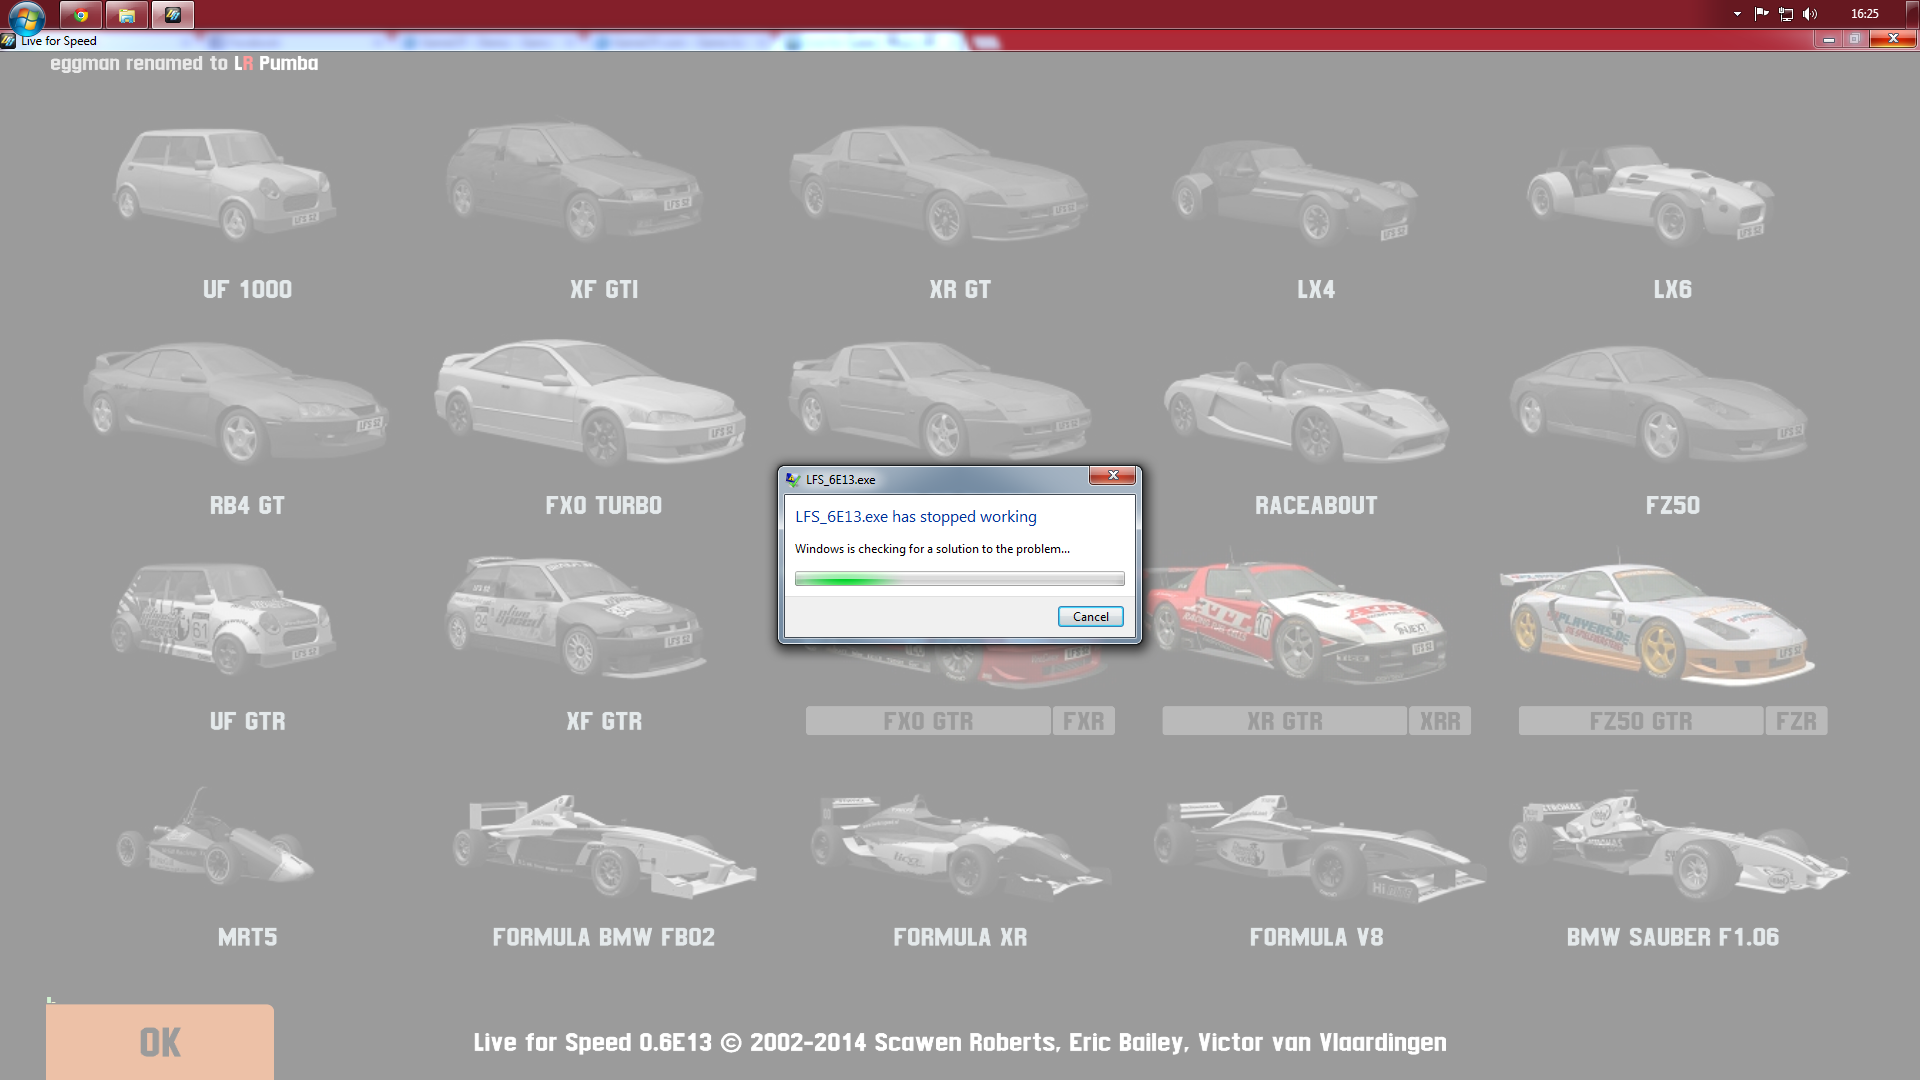Toggle the XRR car class button
The height and width of the screenshot is (1080, 1920).
pyautogui.click(x=1439, y=721)
